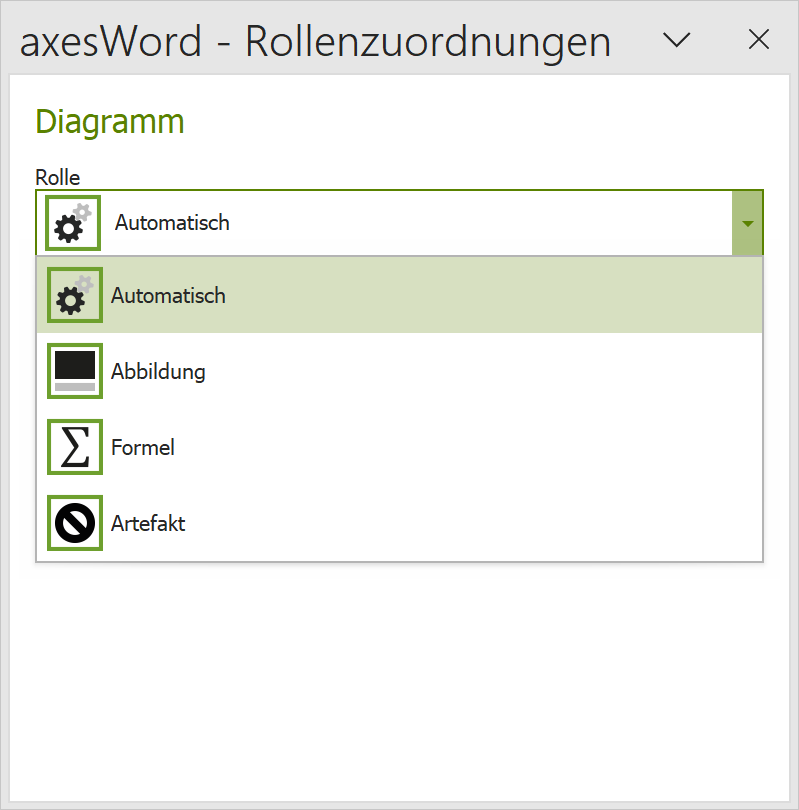
Task: Click the Diagramm heading
Action: [109, 122]
